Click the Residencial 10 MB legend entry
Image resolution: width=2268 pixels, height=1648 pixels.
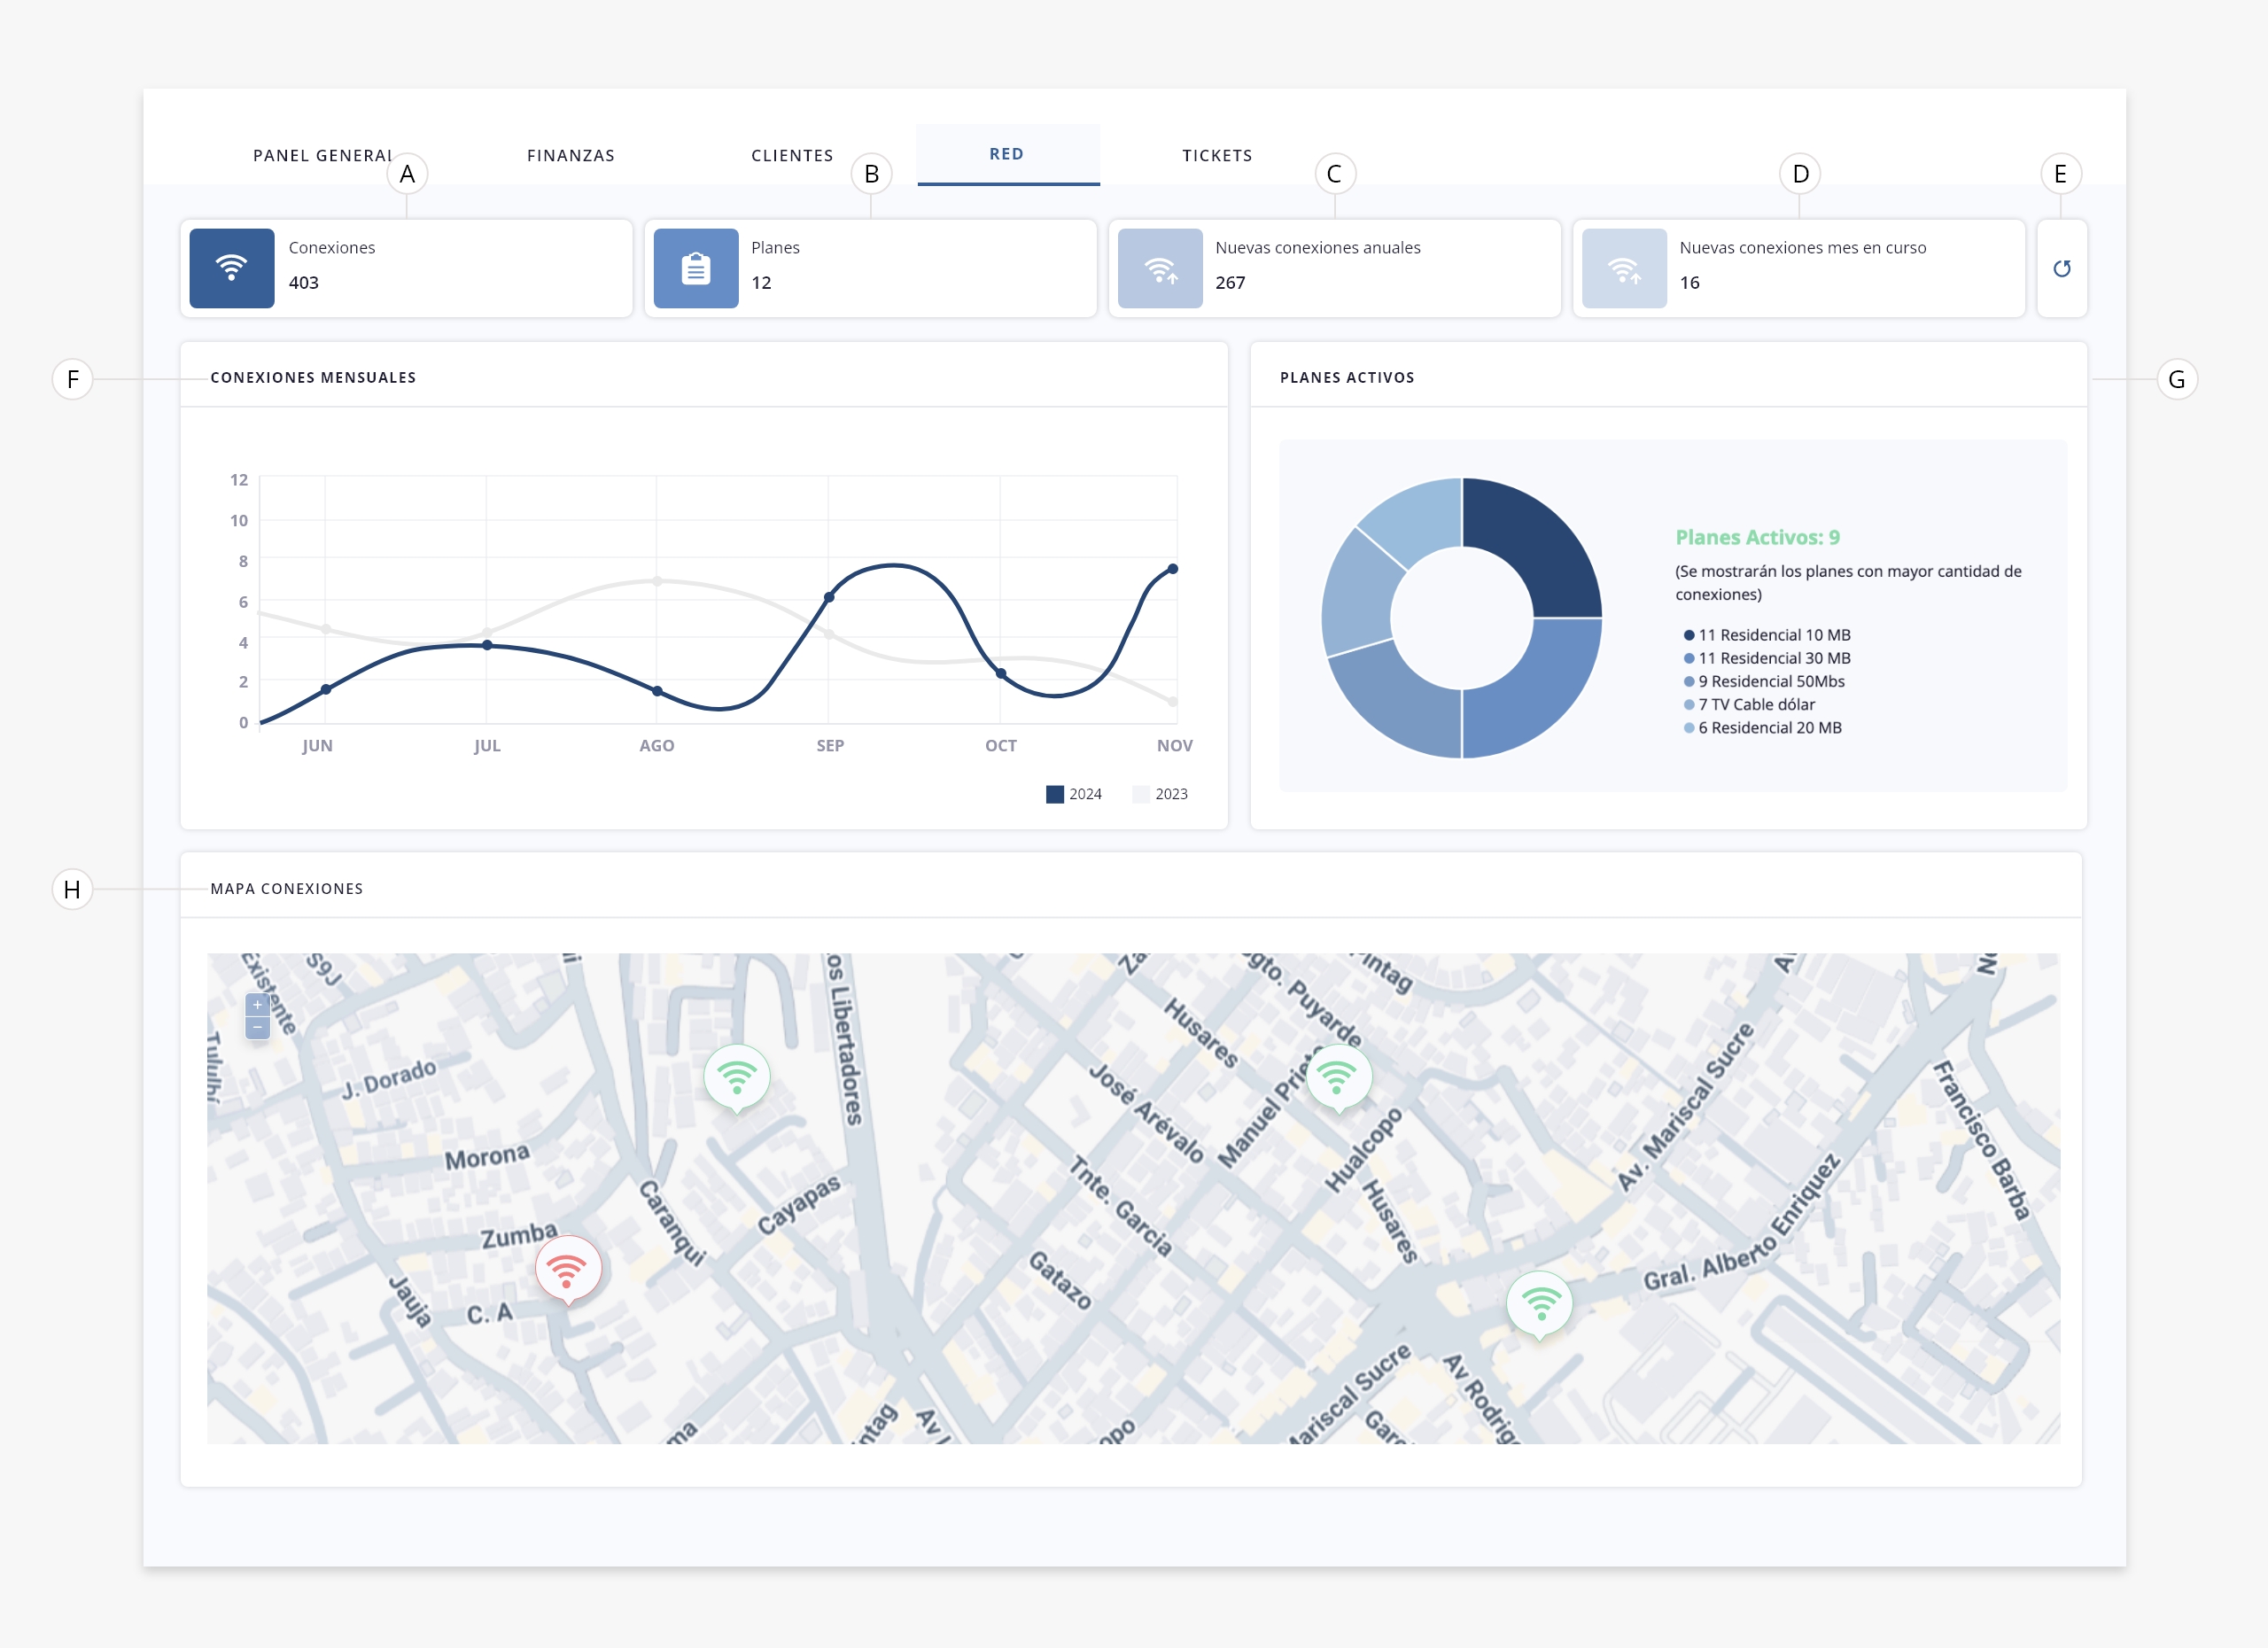pyautogui.click(x=1772, y=635)
